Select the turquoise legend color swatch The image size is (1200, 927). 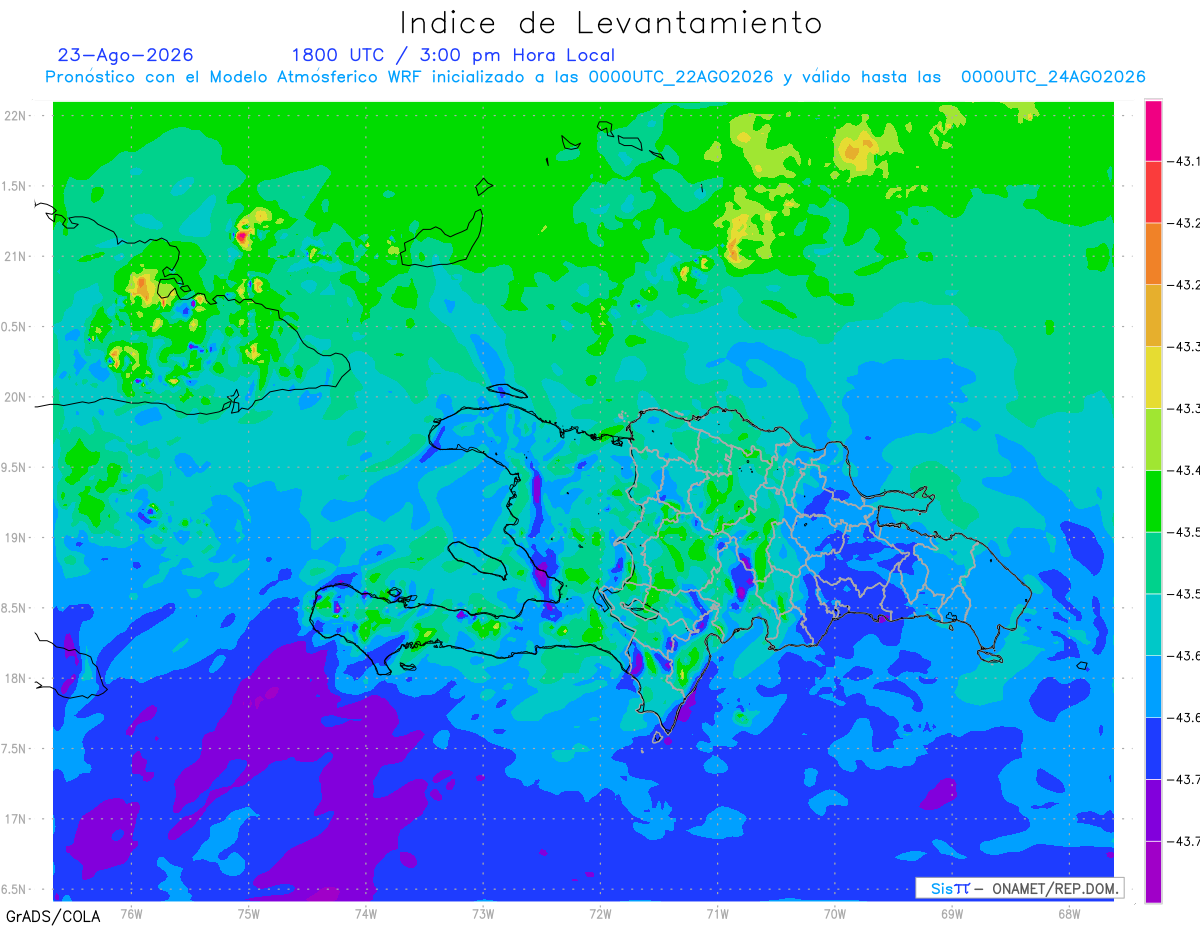click(x=1153, y=624)
